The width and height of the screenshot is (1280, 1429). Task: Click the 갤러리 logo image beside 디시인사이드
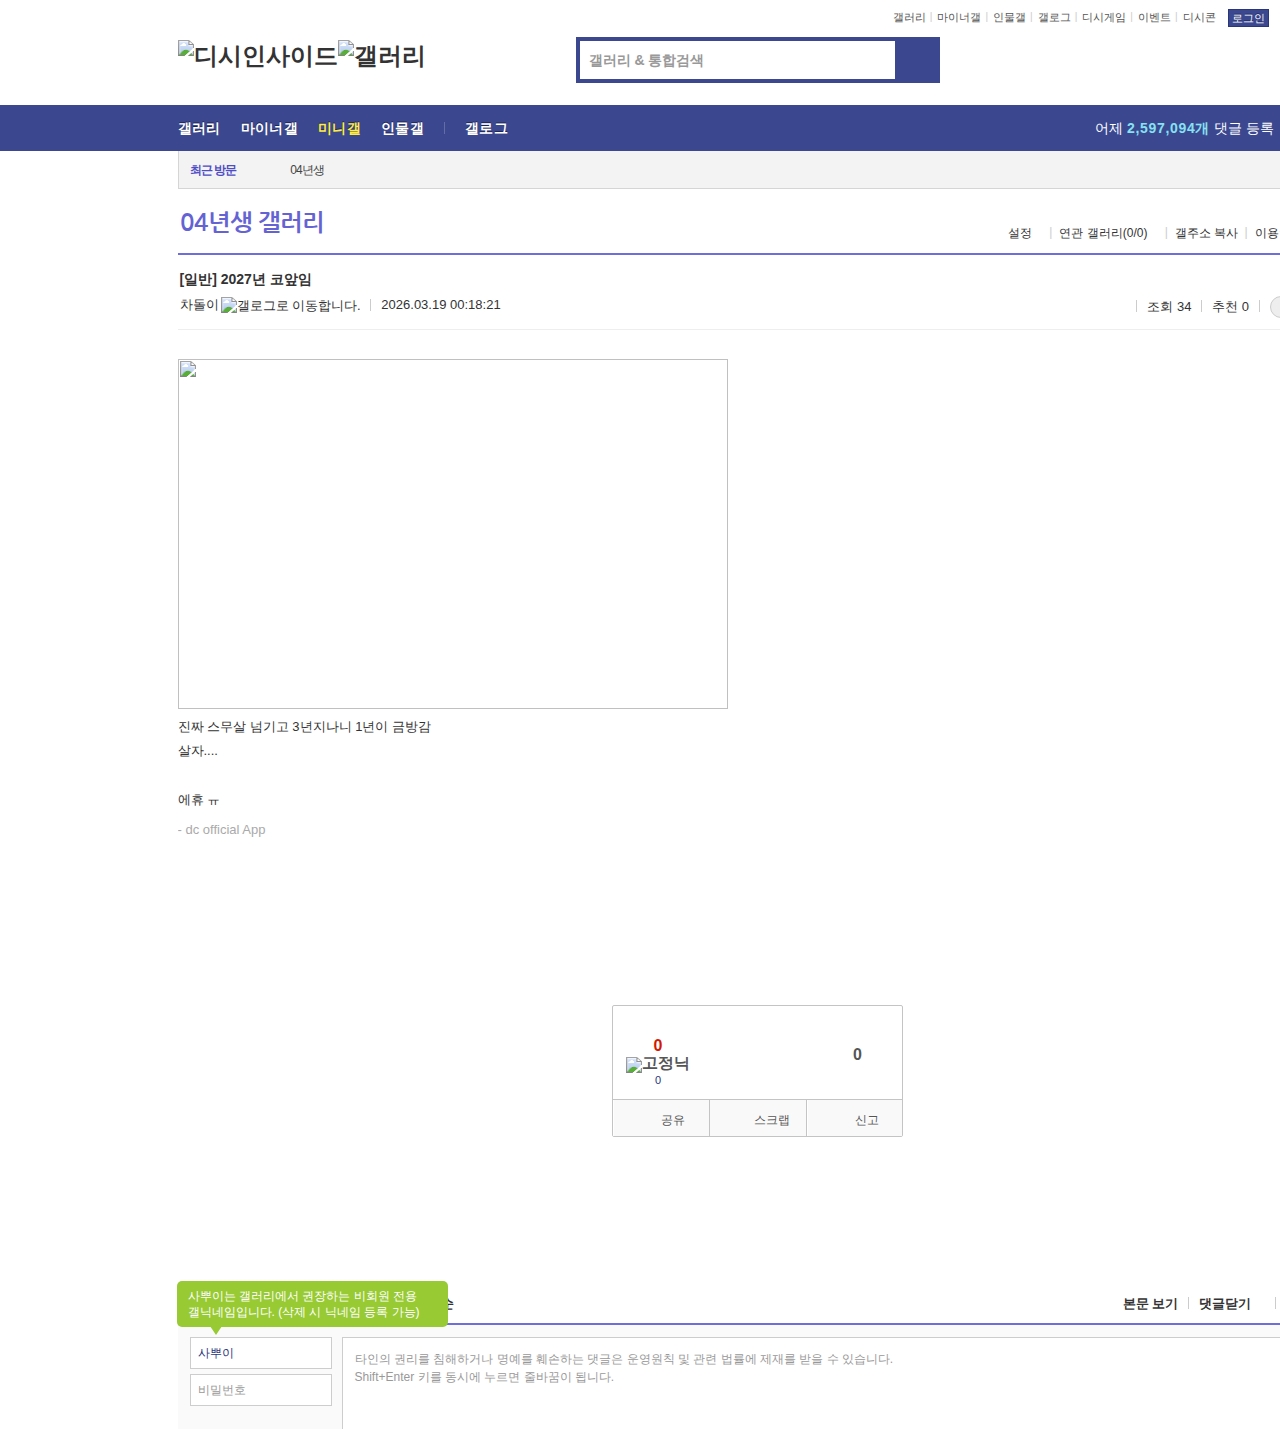(381, 56)
